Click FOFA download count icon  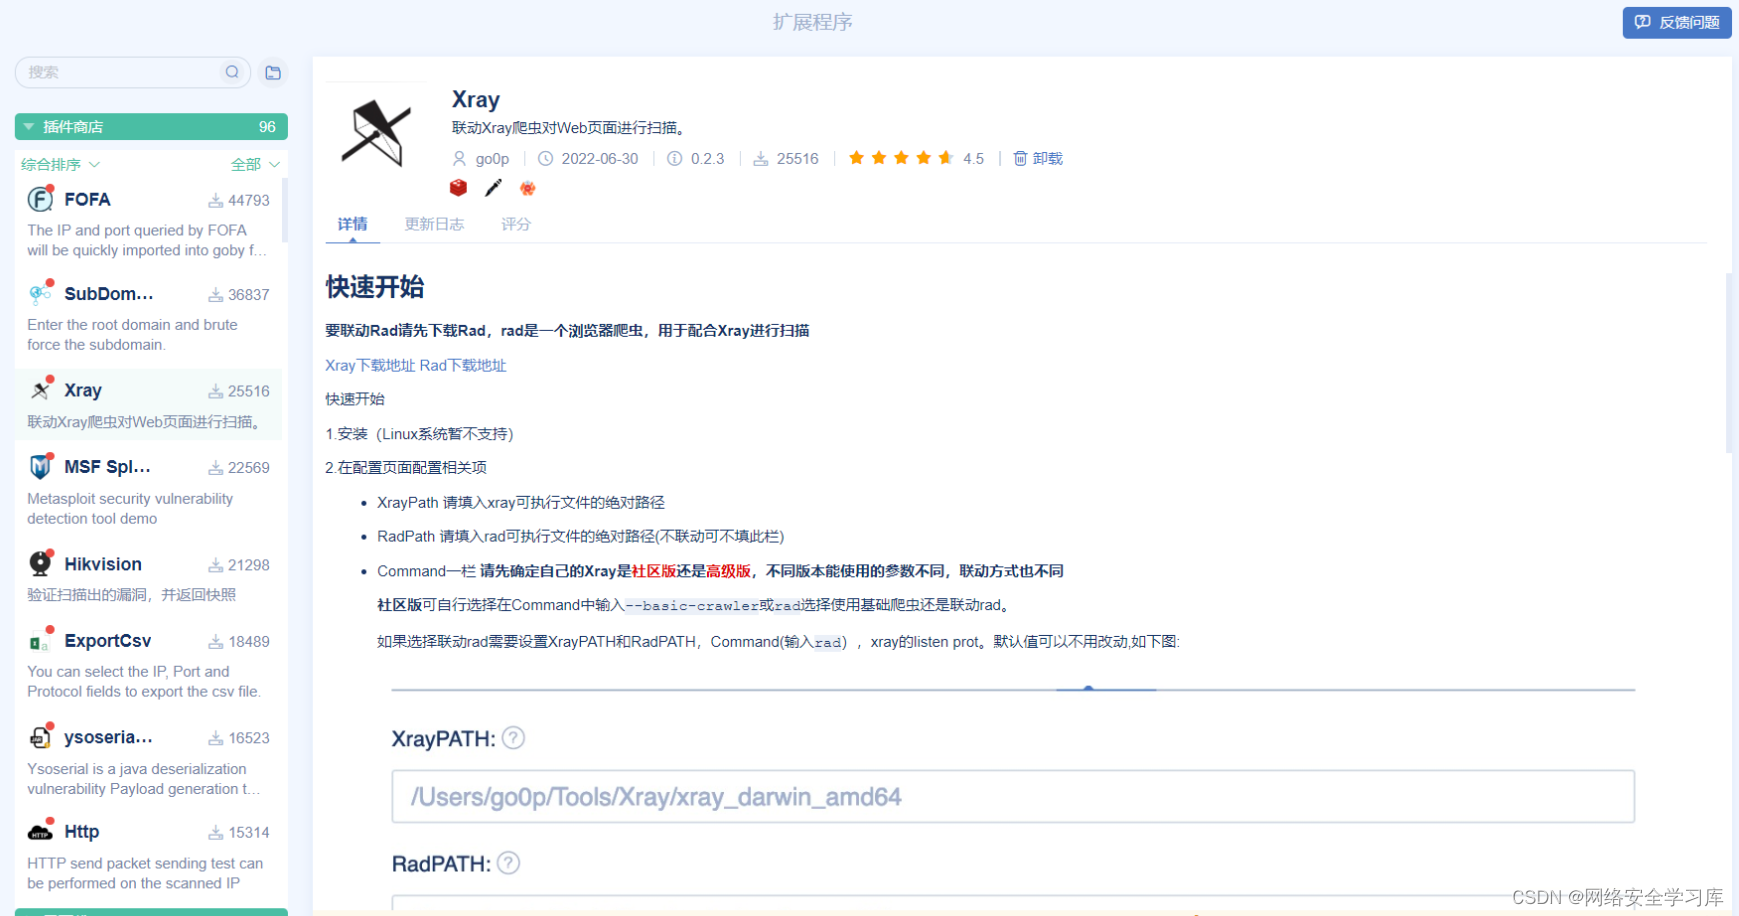coord(215,200)
